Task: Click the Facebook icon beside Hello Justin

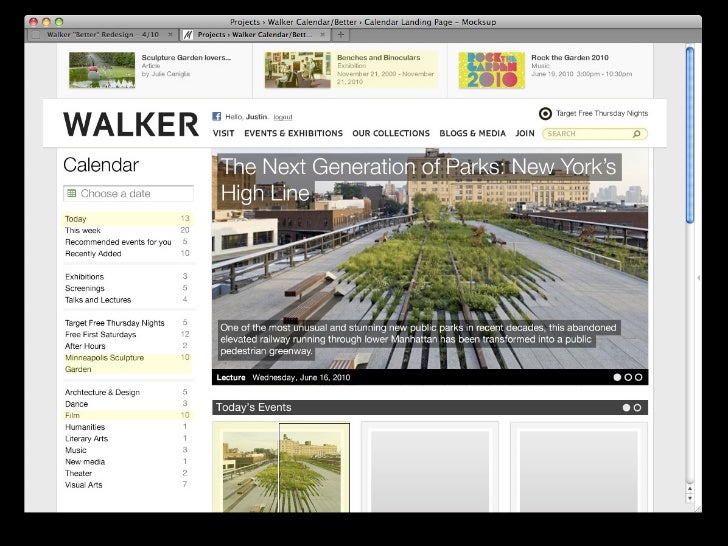Action: pos(216,117)
